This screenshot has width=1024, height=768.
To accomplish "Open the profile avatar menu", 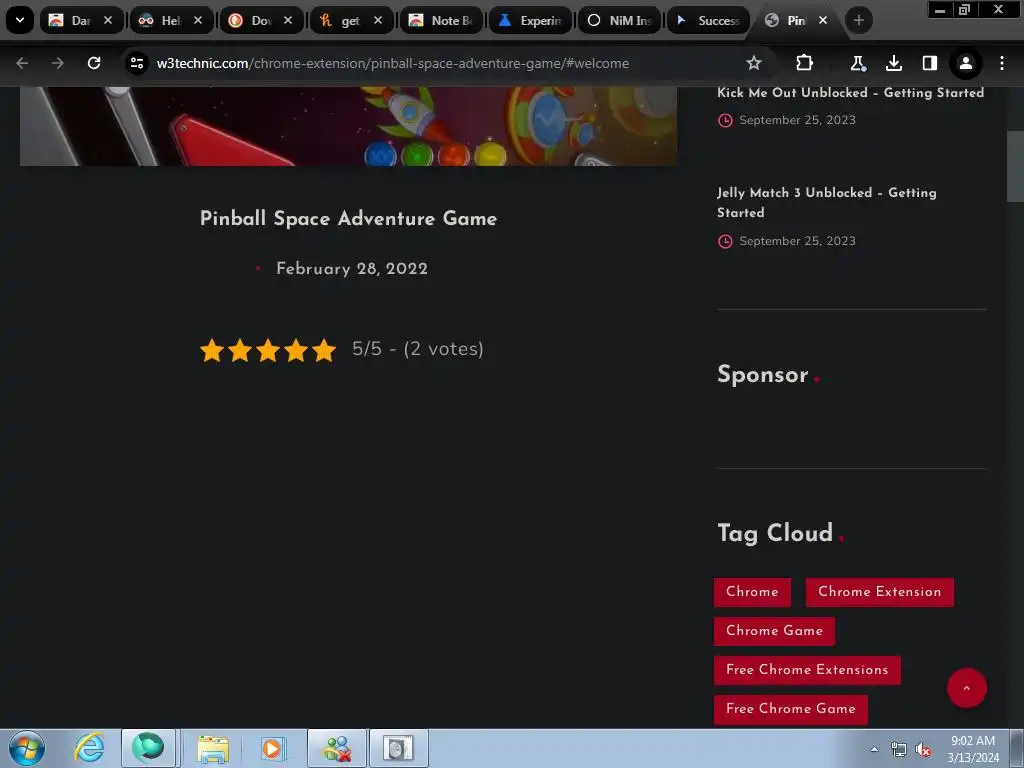I will (966, 63).
